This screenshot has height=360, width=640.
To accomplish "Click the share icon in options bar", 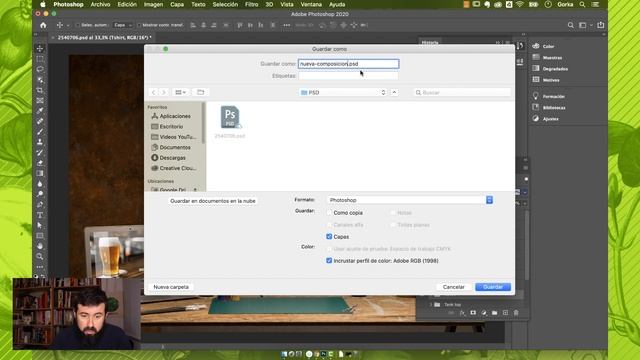I will pyautogui.click(x=600, y=25).
